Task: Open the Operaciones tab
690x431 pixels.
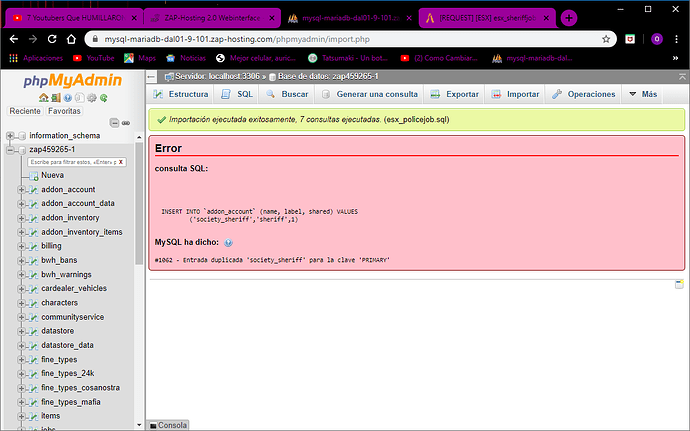Action: click(x=584, y=94)
